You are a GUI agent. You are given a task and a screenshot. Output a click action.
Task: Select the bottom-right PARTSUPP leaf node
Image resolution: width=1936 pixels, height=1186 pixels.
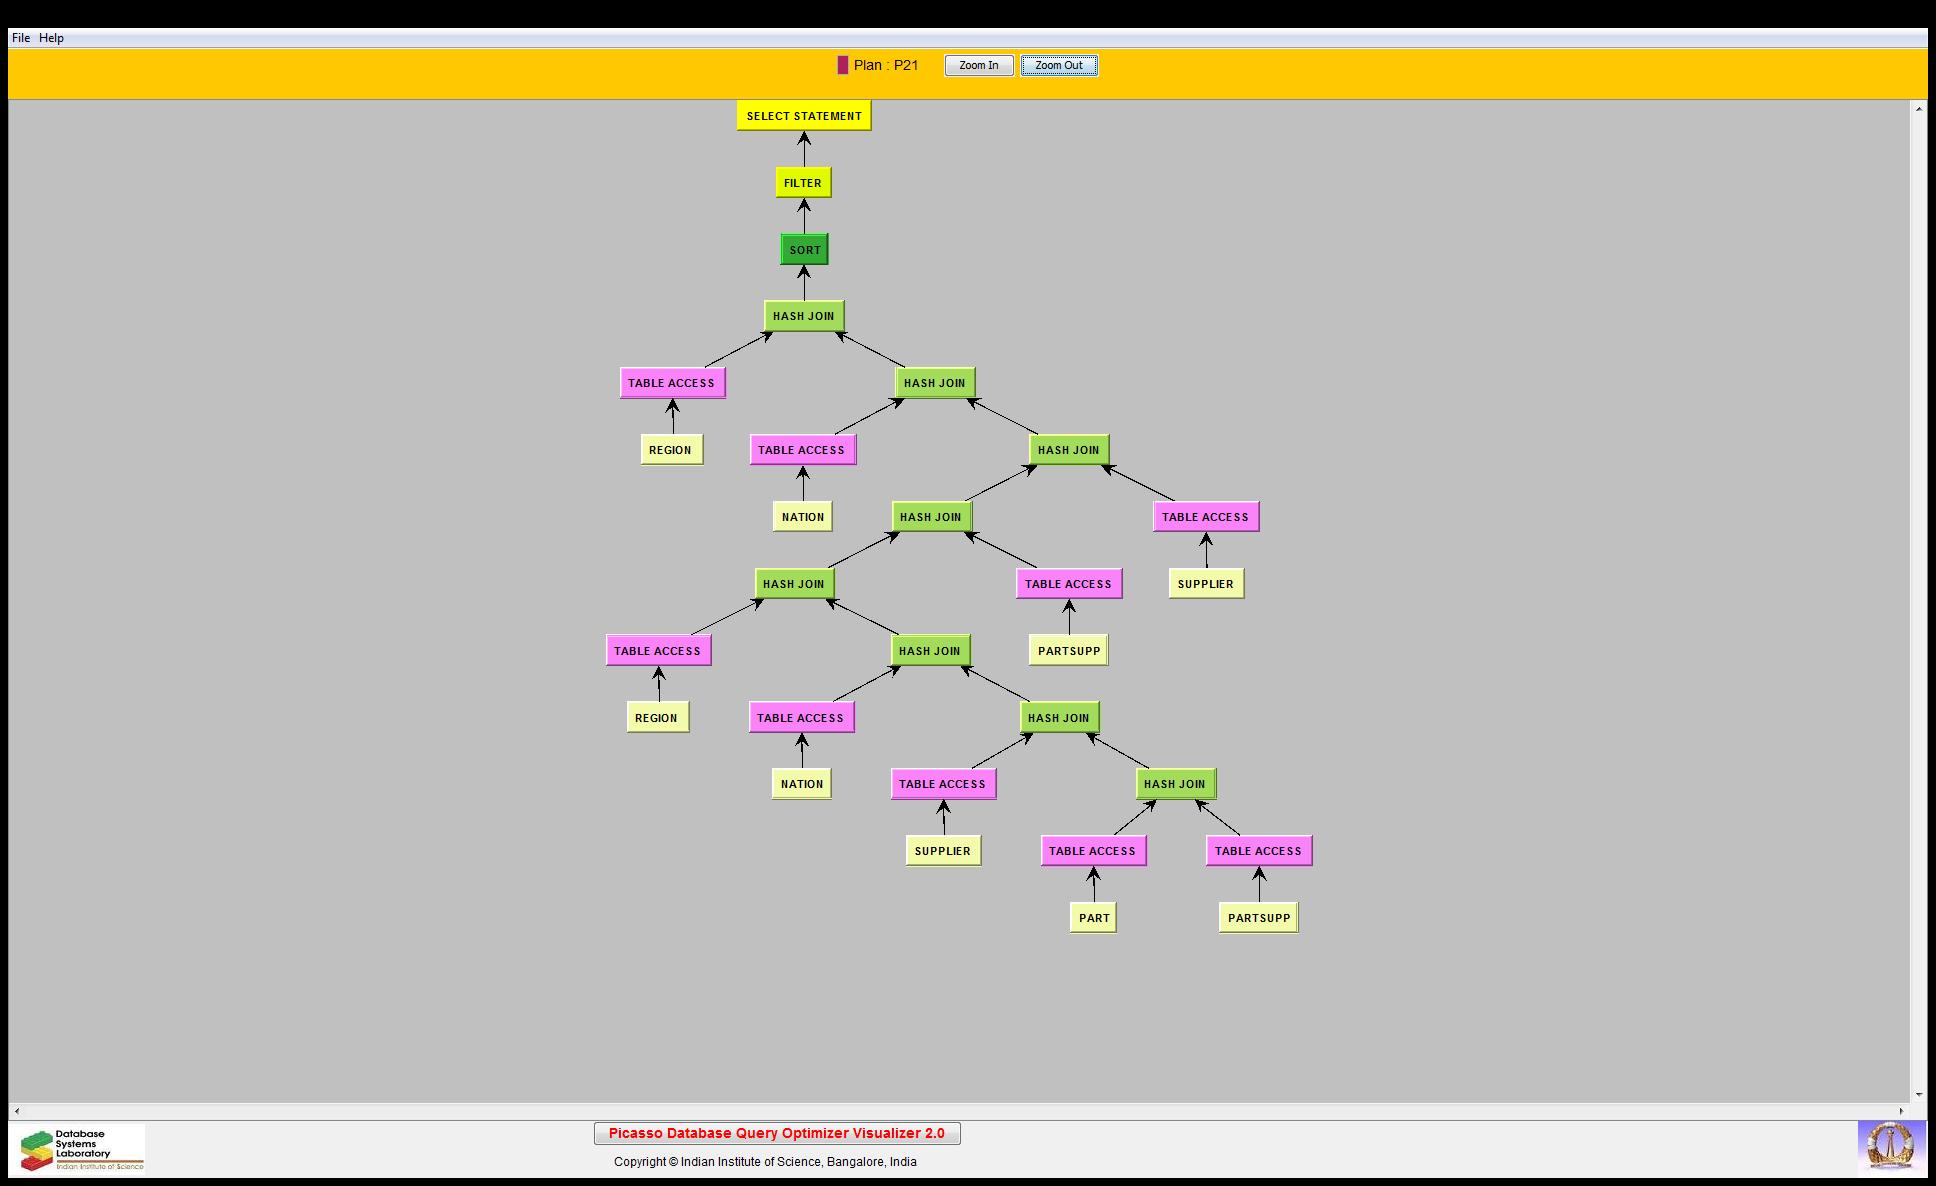[x=1258, y=918]
